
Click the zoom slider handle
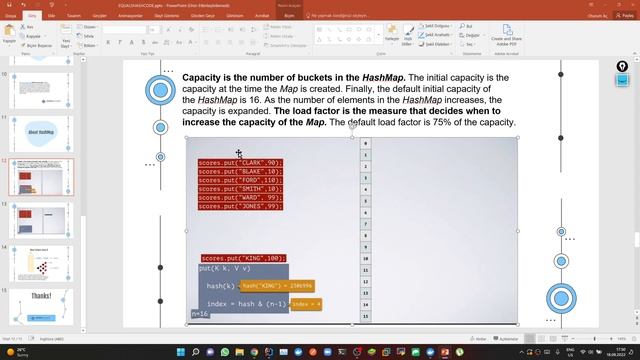point(594,339)
